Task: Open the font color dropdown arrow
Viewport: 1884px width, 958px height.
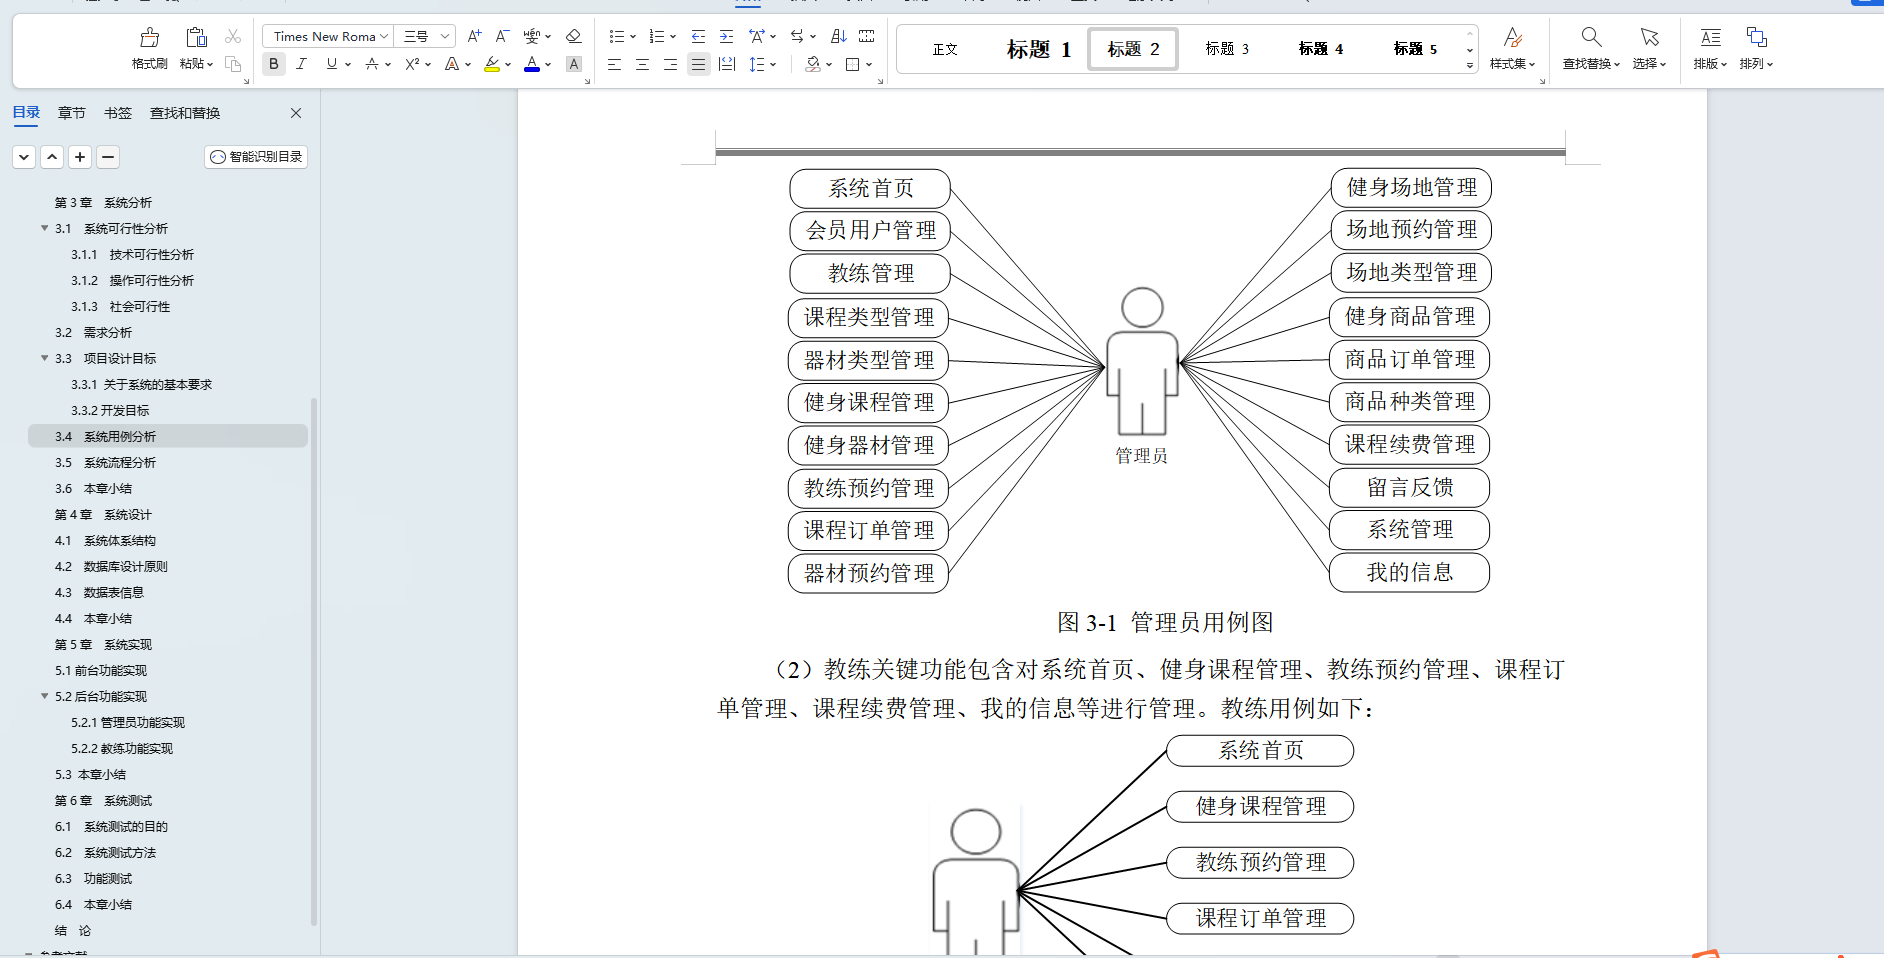Action: click(x=548, y=64)
